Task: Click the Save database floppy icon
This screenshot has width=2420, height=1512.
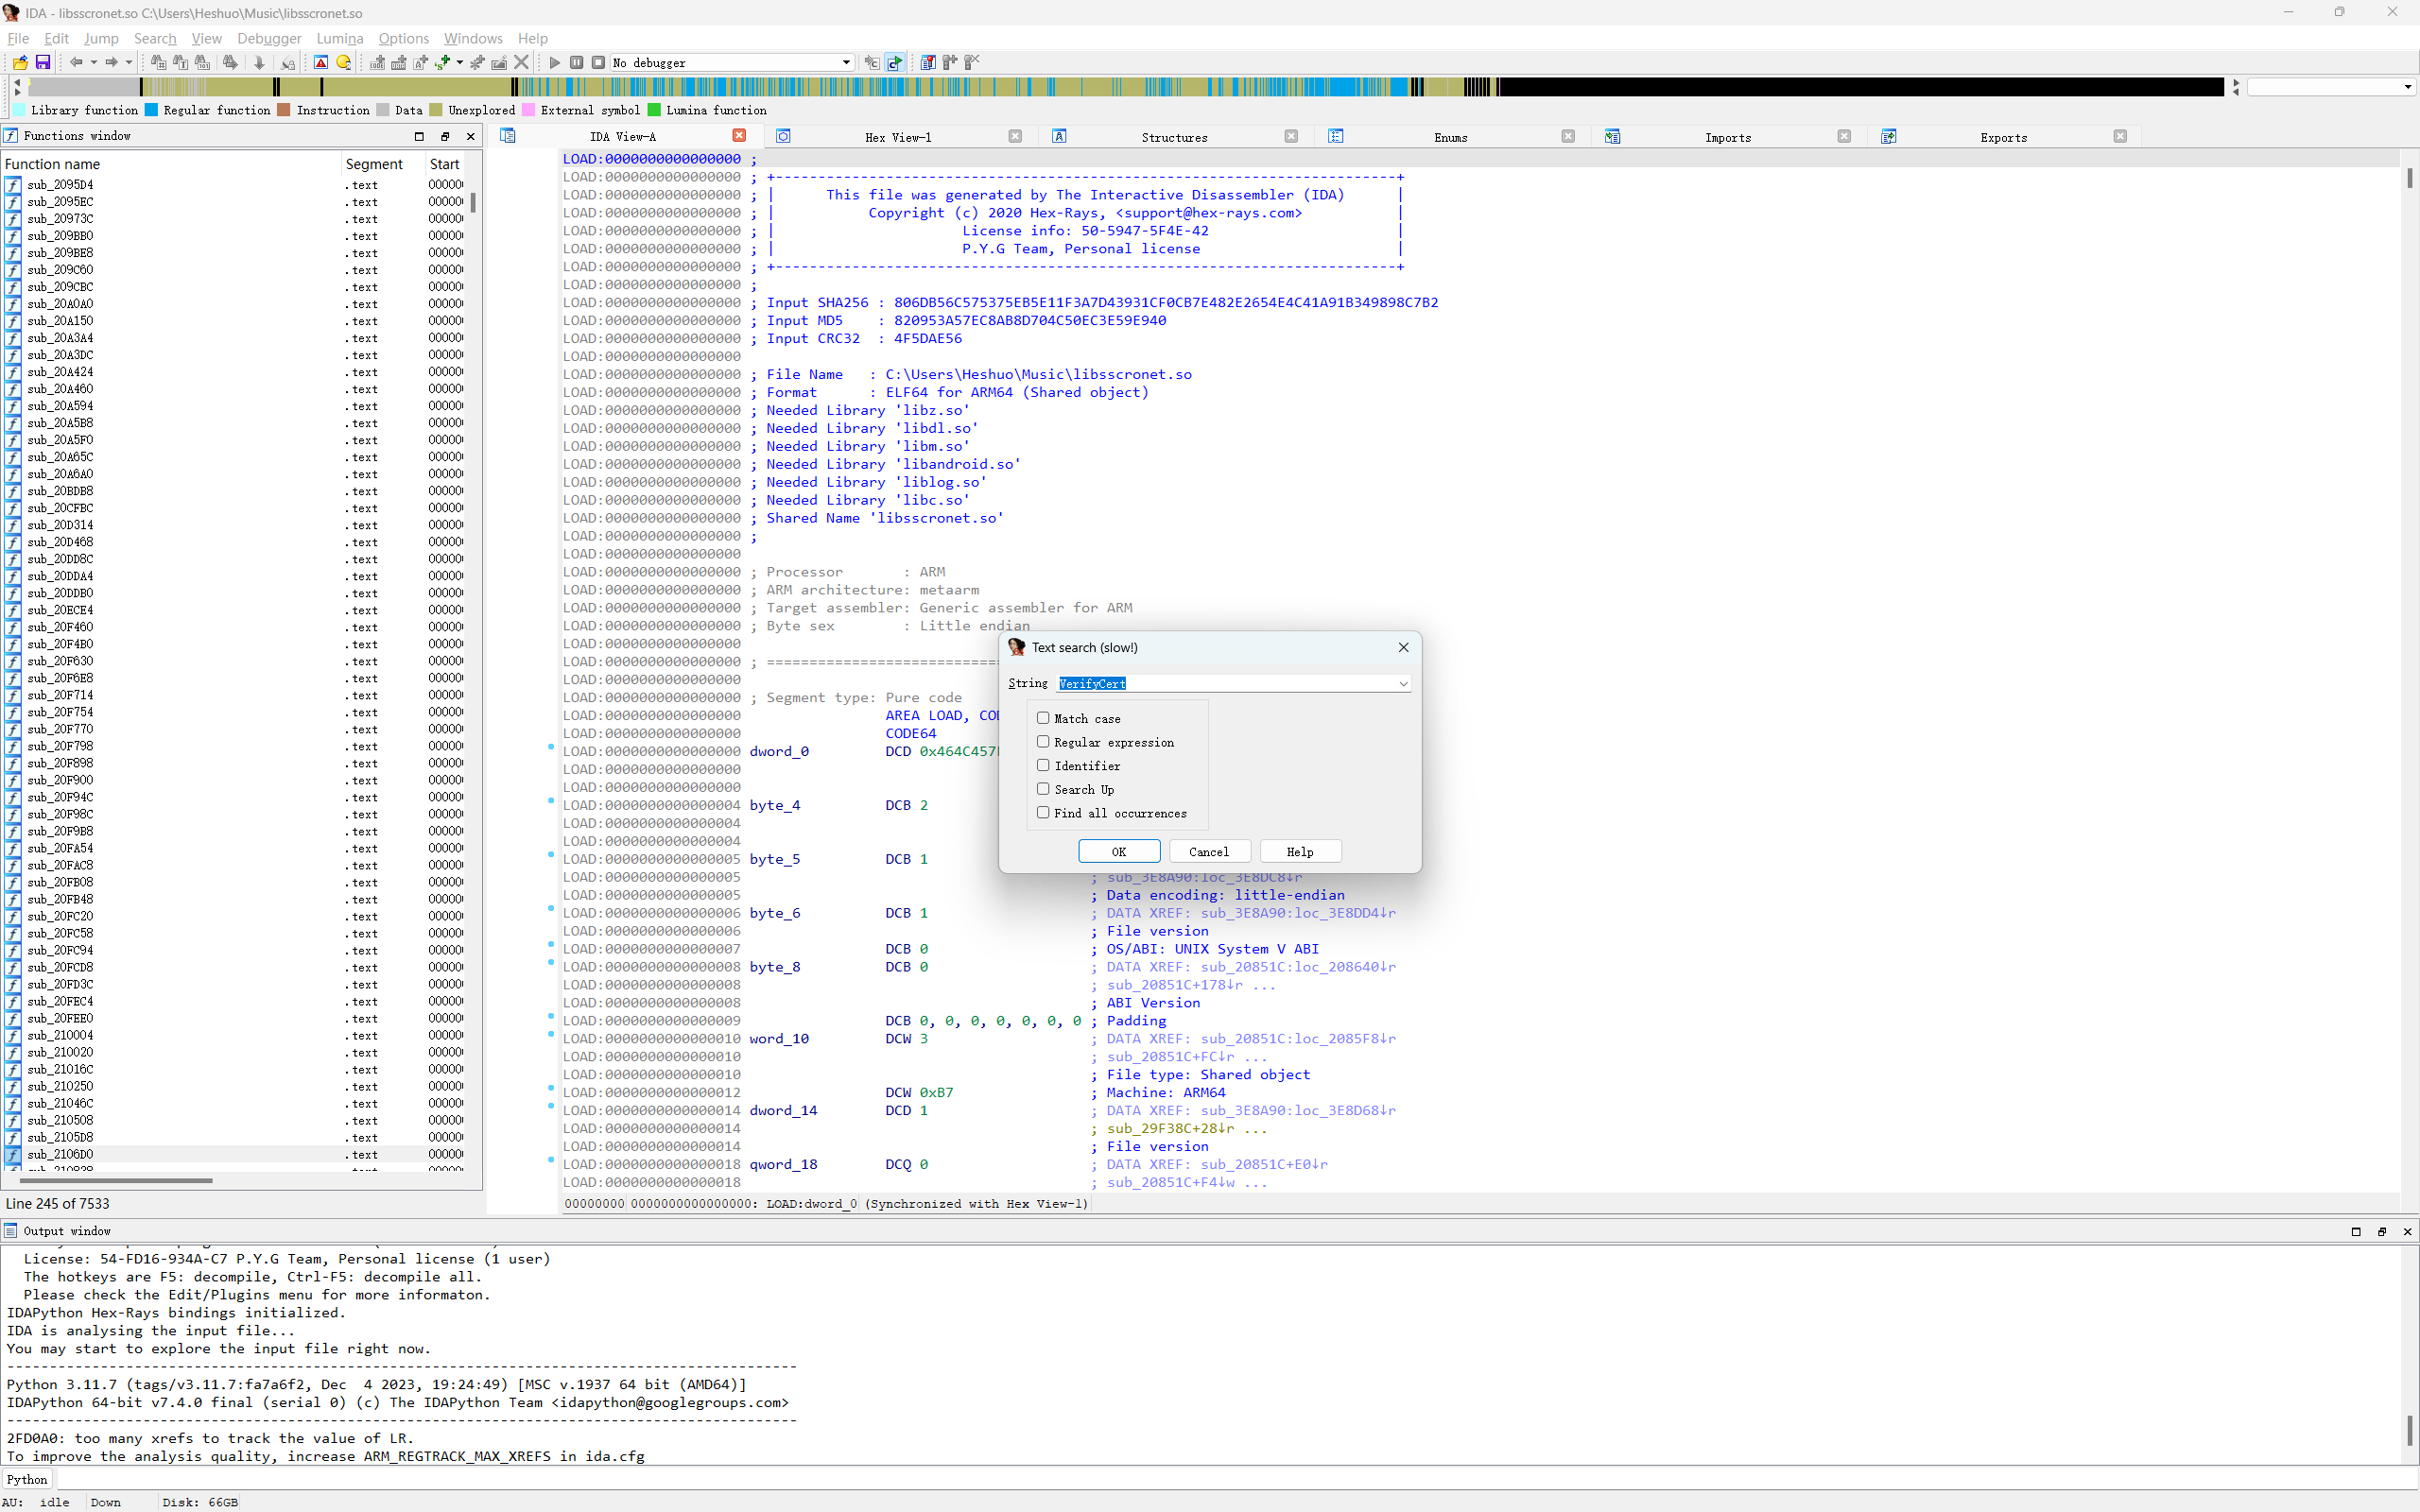Action: click(43, 62)
